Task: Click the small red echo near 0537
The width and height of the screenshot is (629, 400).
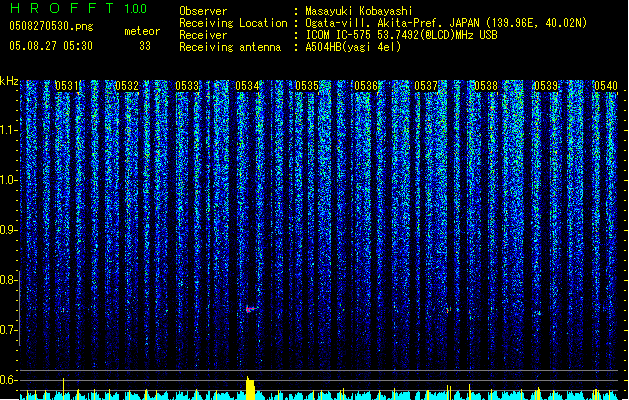Action: pos(448,310)
